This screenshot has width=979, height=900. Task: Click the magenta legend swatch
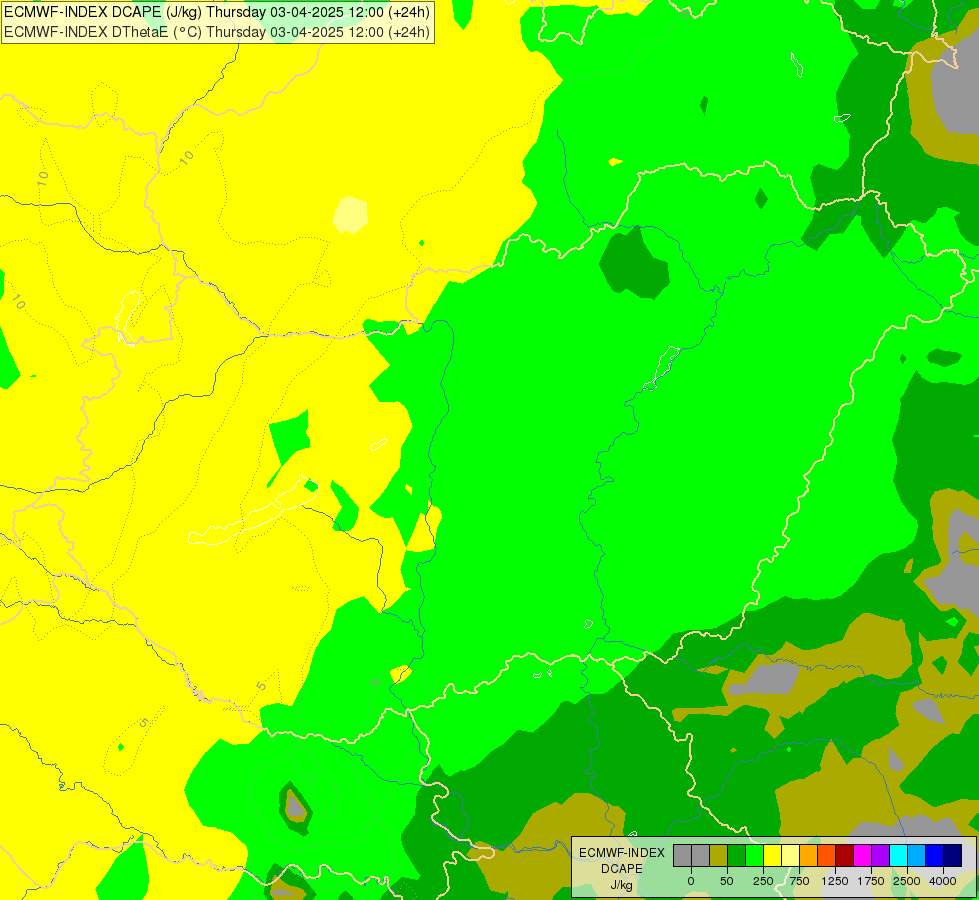[863, 855]
